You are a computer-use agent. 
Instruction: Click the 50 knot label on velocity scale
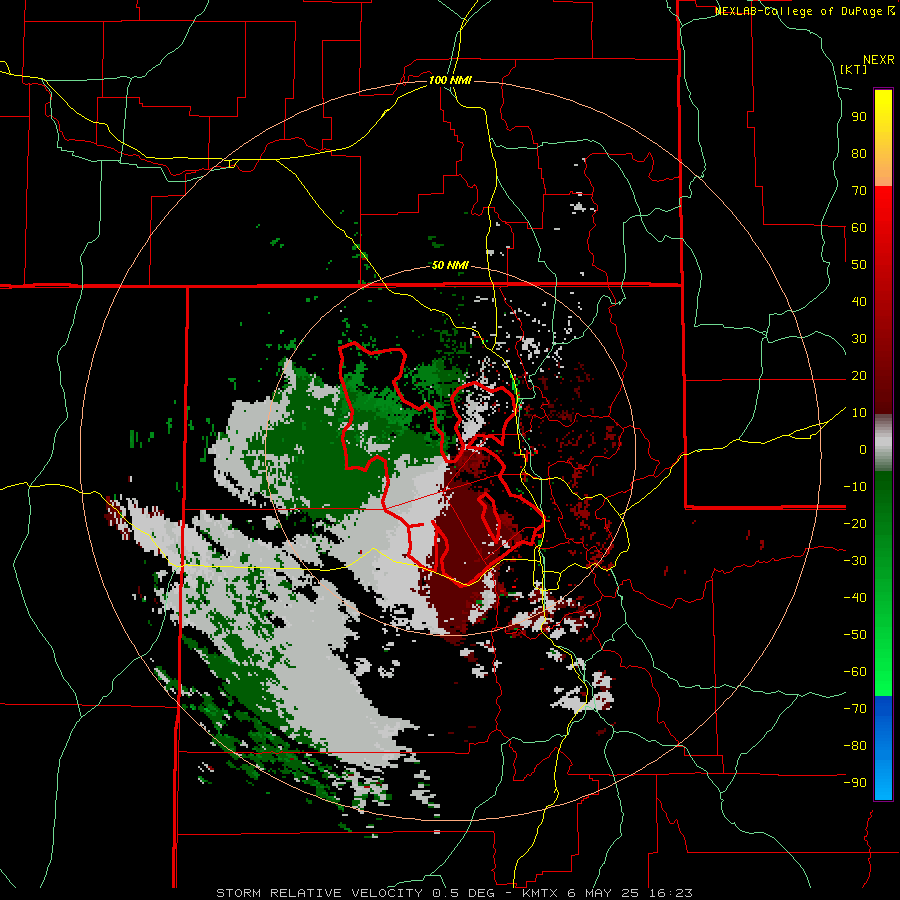pos(859,265)
